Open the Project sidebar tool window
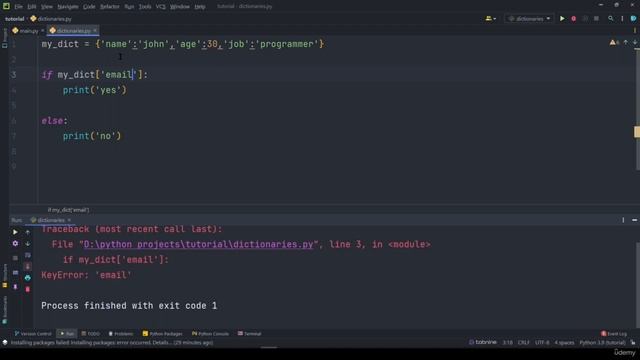The image size is (640, 360). coord(4,38)
